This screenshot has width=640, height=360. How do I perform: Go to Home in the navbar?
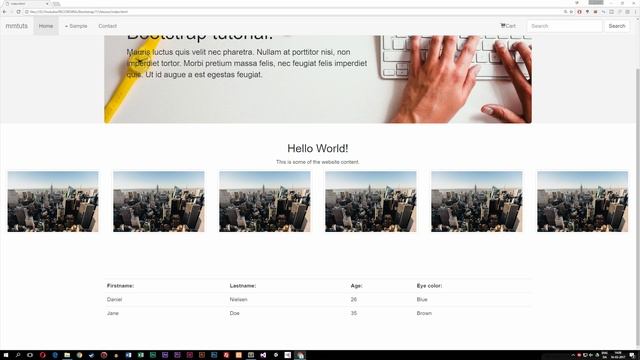[x=46, y=26]
